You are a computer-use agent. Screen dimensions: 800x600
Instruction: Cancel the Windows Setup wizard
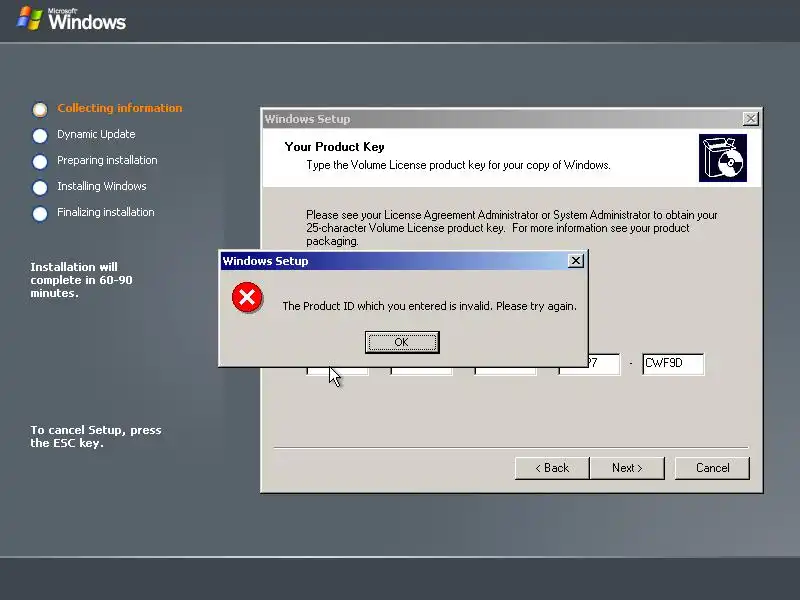pos(712,468)
